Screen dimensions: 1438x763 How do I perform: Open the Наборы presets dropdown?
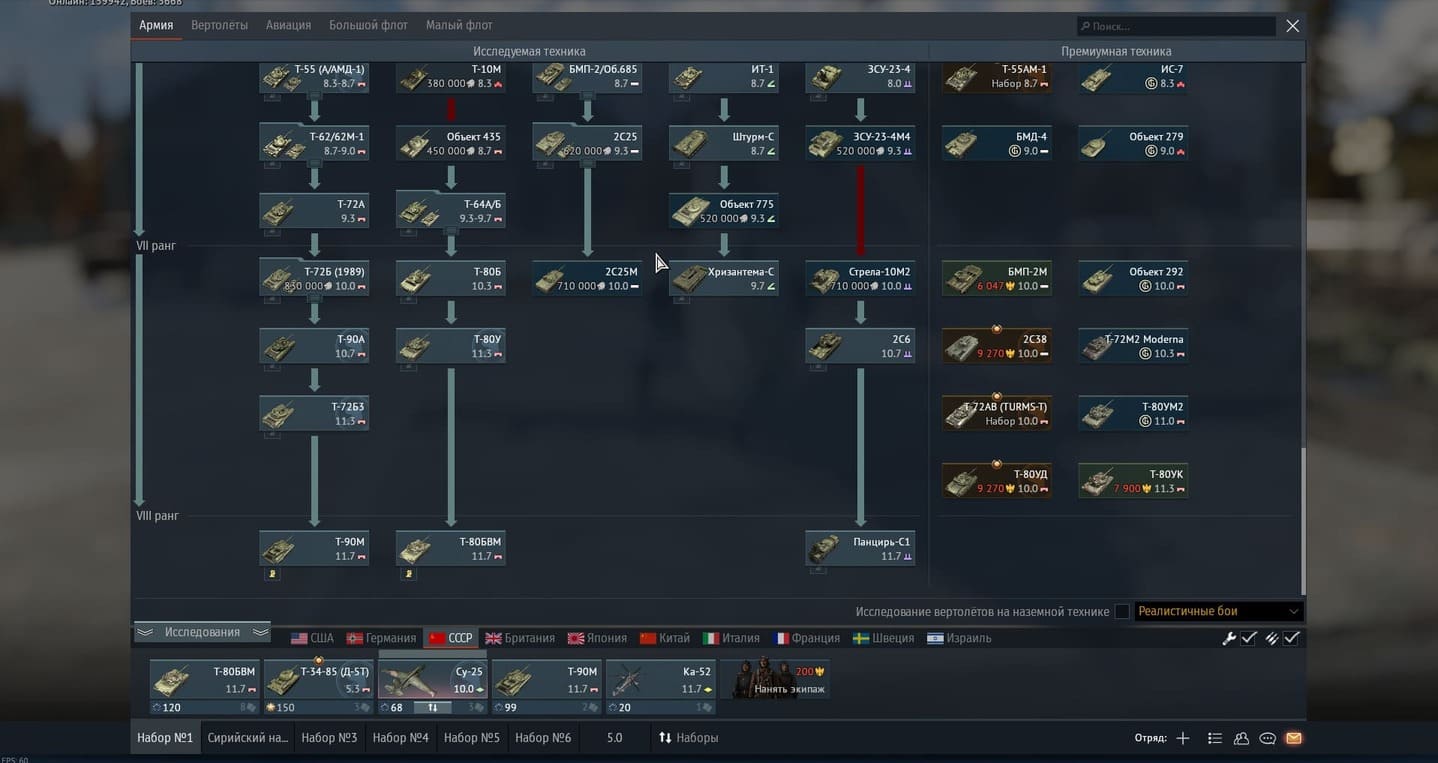point(688,738)
